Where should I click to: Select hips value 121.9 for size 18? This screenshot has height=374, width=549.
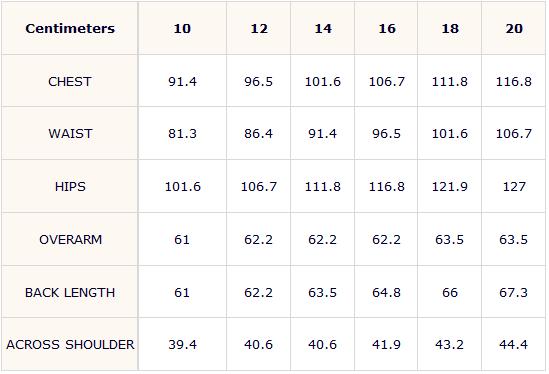[450, 187]
